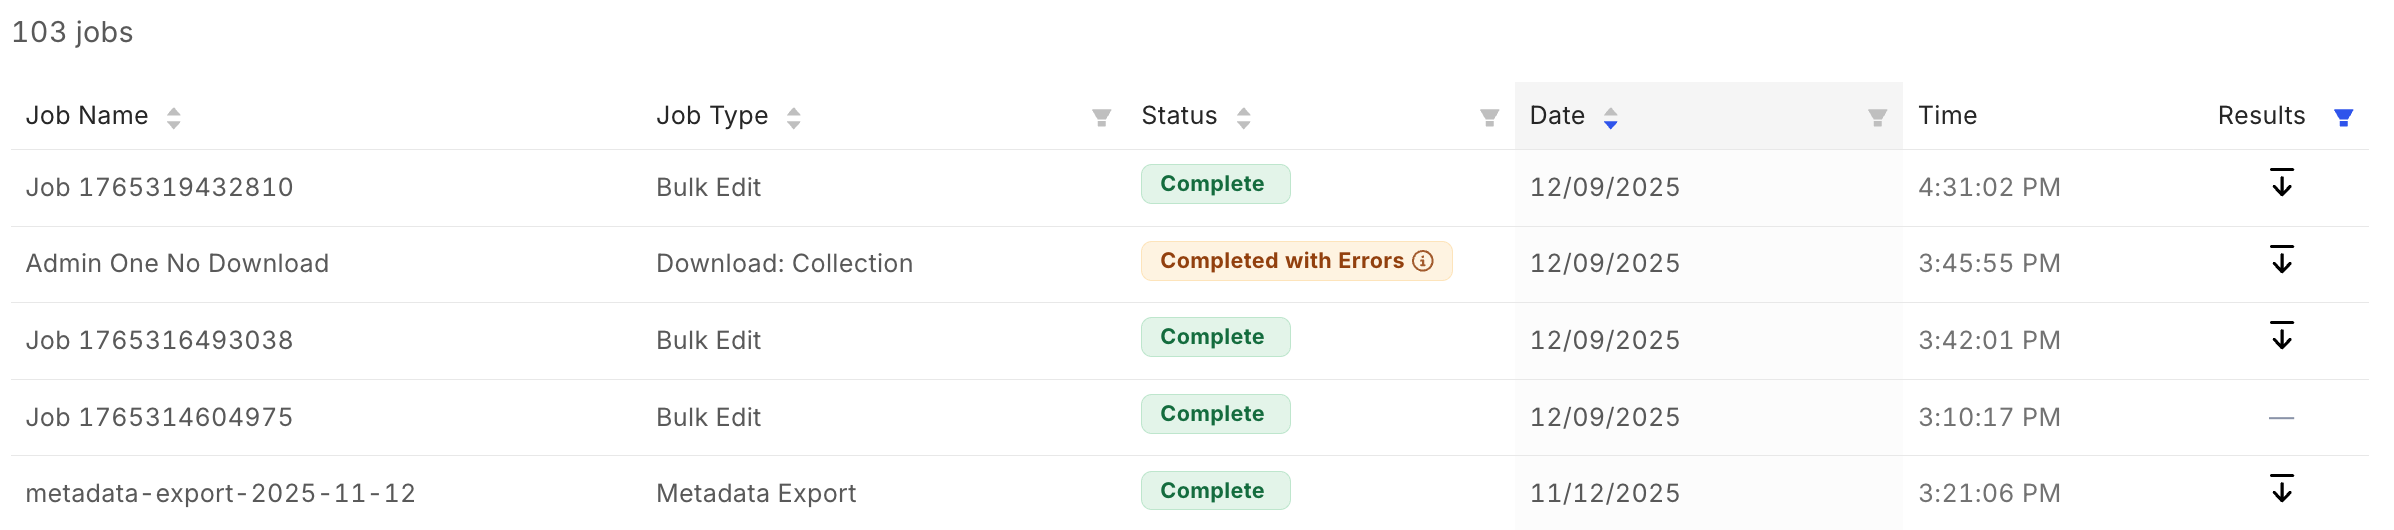This screenshot has height=530, width=2394.
Task: Open the Date column filter
Action: 1877,118
